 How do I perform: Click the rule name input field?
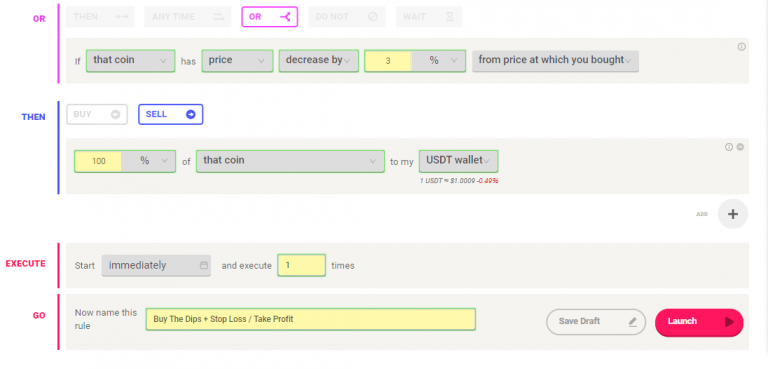(311, 319)
